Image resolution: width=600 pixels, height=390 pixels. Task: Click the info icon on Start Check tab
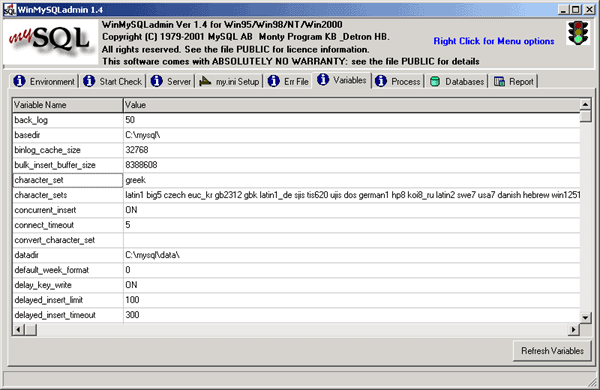tap(89, 81)
